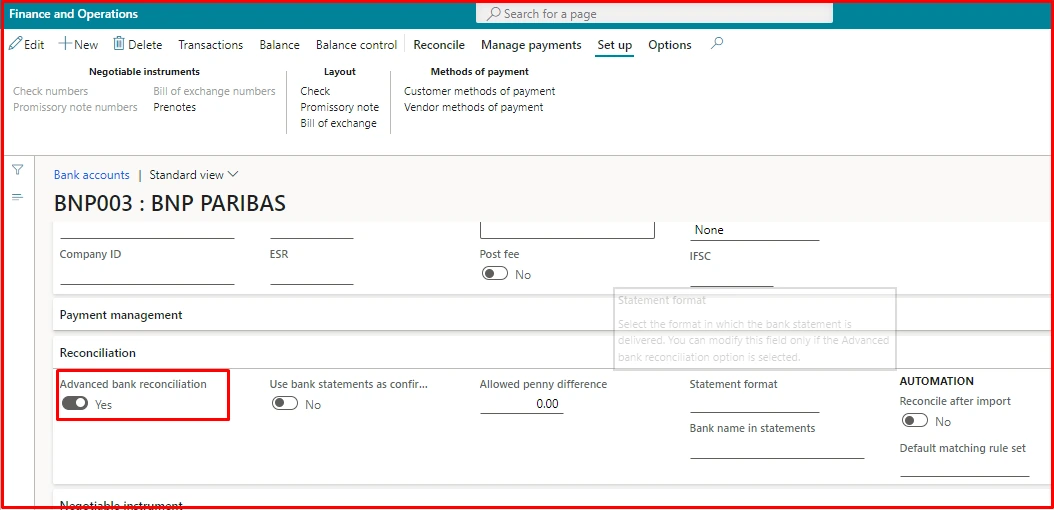The height and width of the screenshot is (510, 1054).
Task: Click the Statement format field
Action: (x=754, y=404)
